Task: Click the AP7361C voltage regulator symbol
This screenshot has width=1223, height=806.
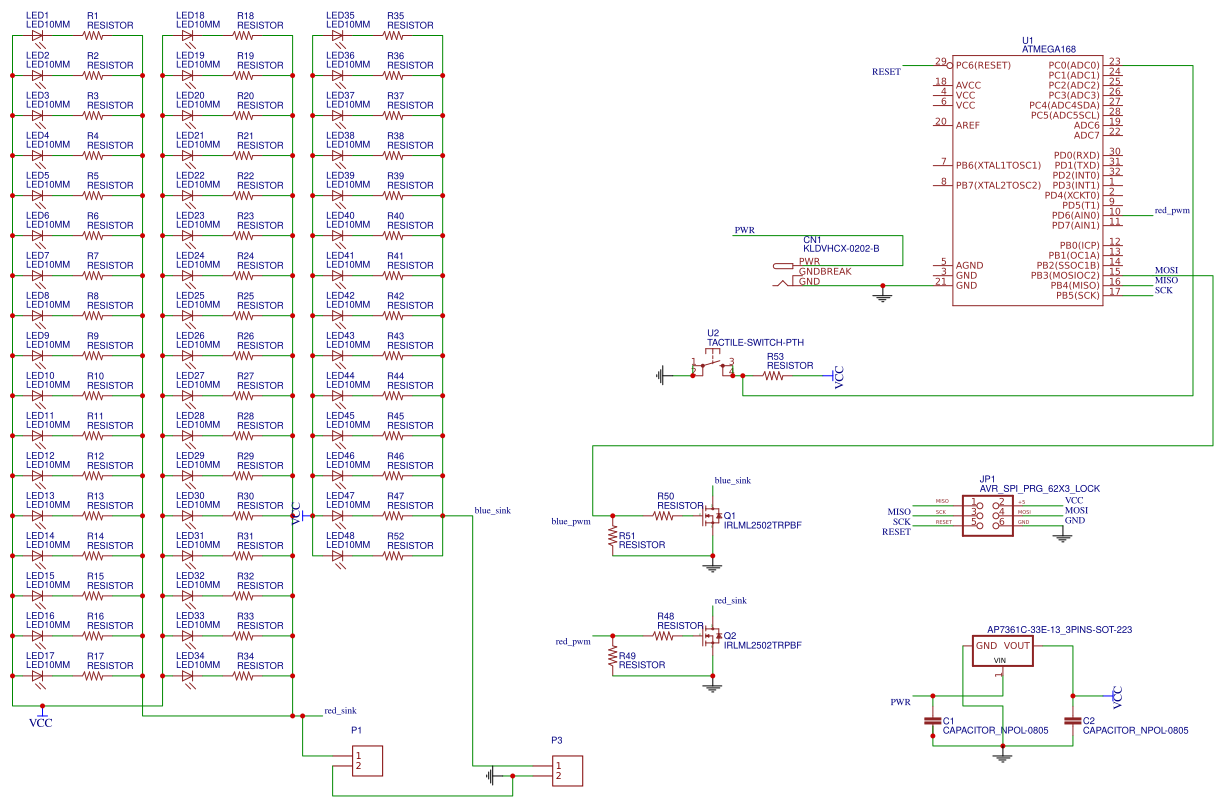Action: tap(1005, 650)
